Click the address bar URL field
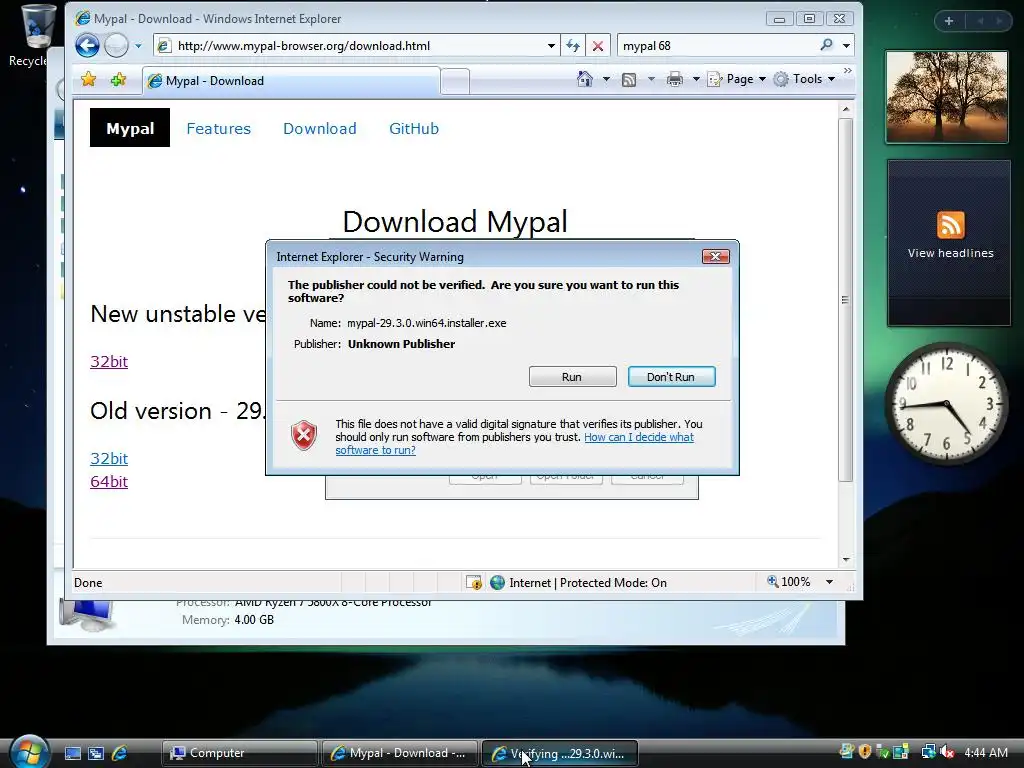Screen dimensions: 1024x768 click(x=353, y=46)
